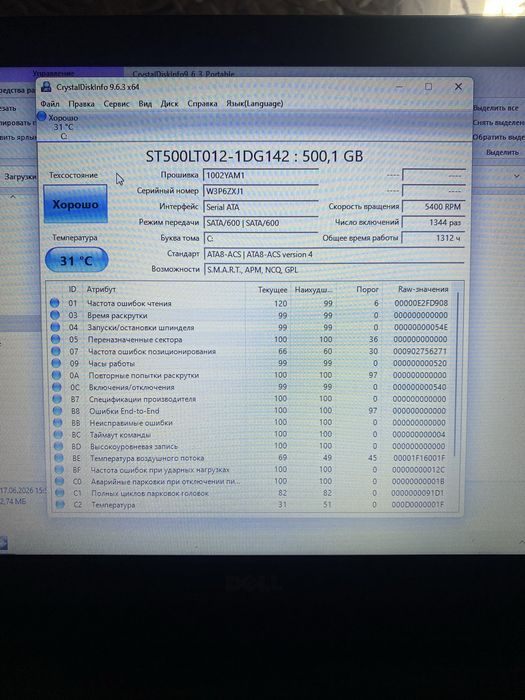Click the Текущее column header
The height and width of the screenshot is (700, 525).
(x=273, y=290)
